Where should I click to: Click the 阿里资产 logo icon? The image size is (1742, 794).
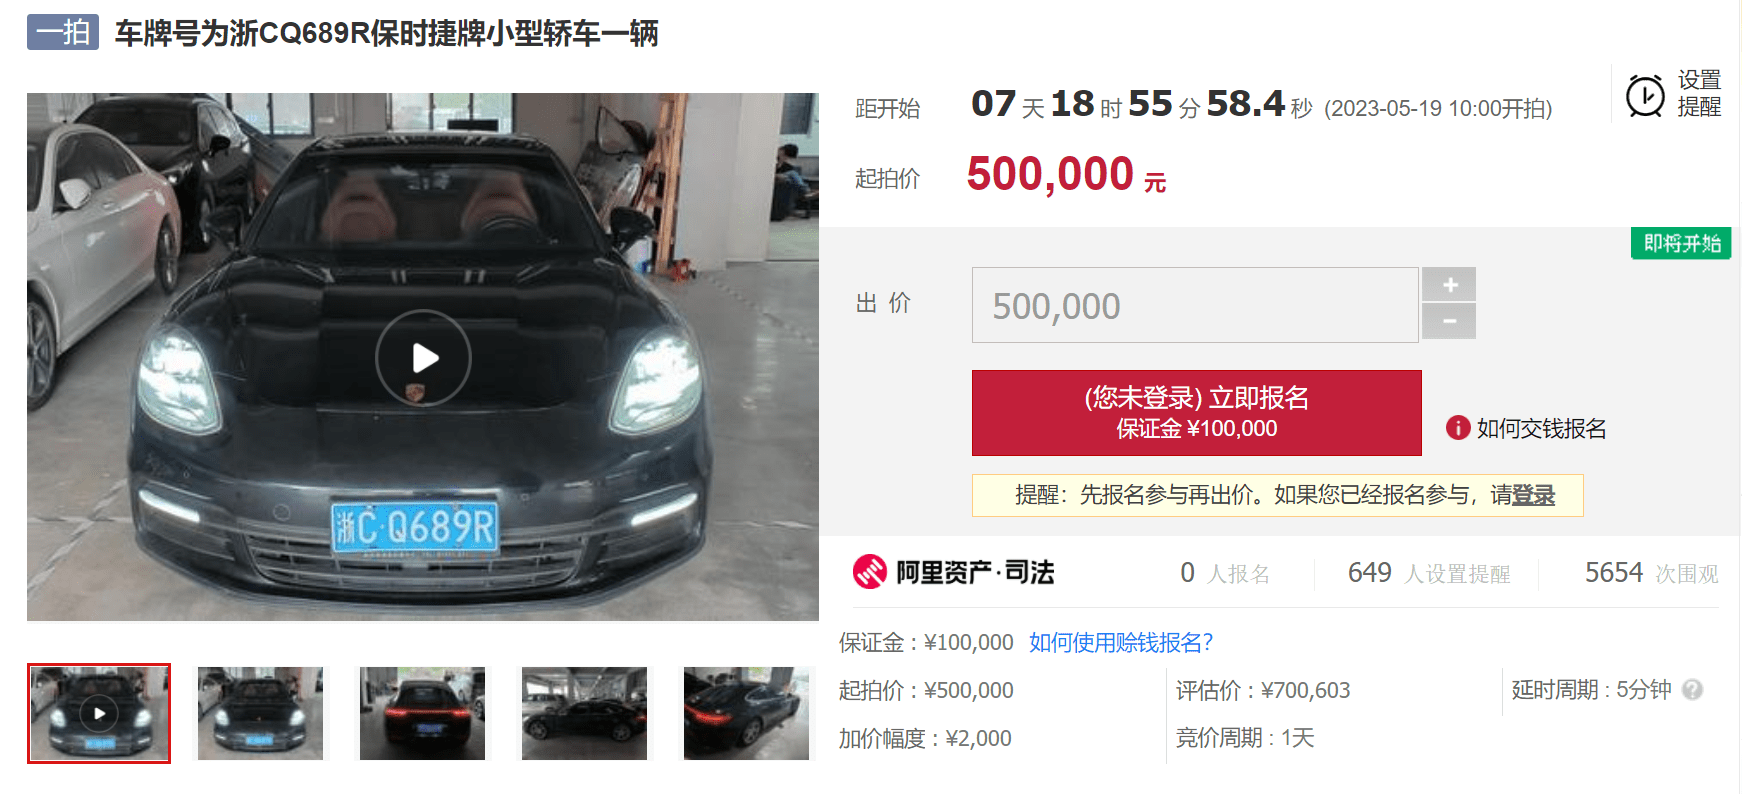pos(870,572)
